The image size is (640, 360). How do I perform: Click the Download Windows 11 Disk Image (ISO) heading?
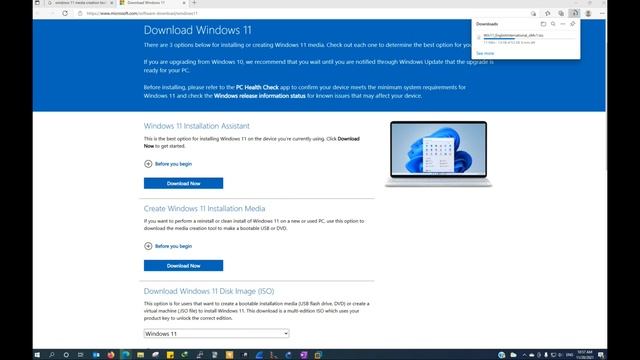click(x=209, y=291)
